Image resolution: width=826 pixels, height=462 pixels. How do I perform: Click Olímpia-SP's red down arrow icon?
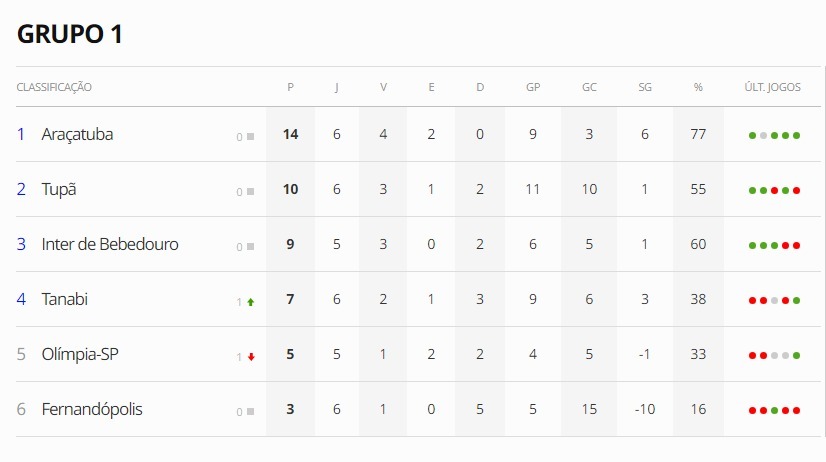pyautogui.click(x=250, y=356)
